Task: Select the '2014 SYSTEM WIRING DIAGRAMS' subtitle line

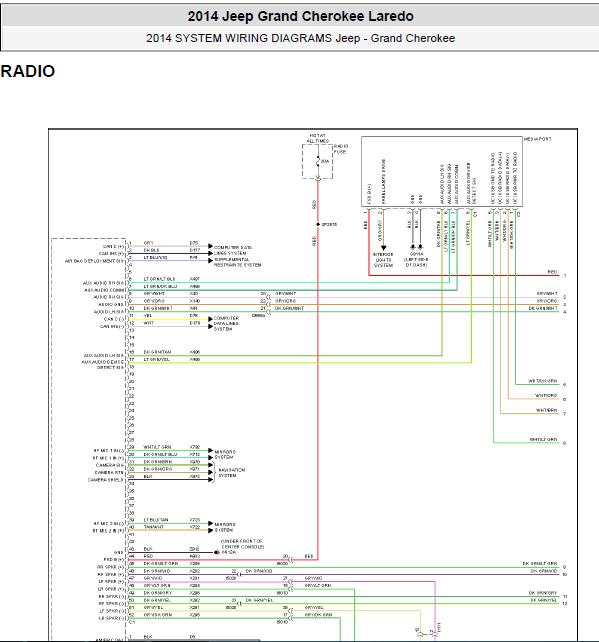Action: coord(301,38)
